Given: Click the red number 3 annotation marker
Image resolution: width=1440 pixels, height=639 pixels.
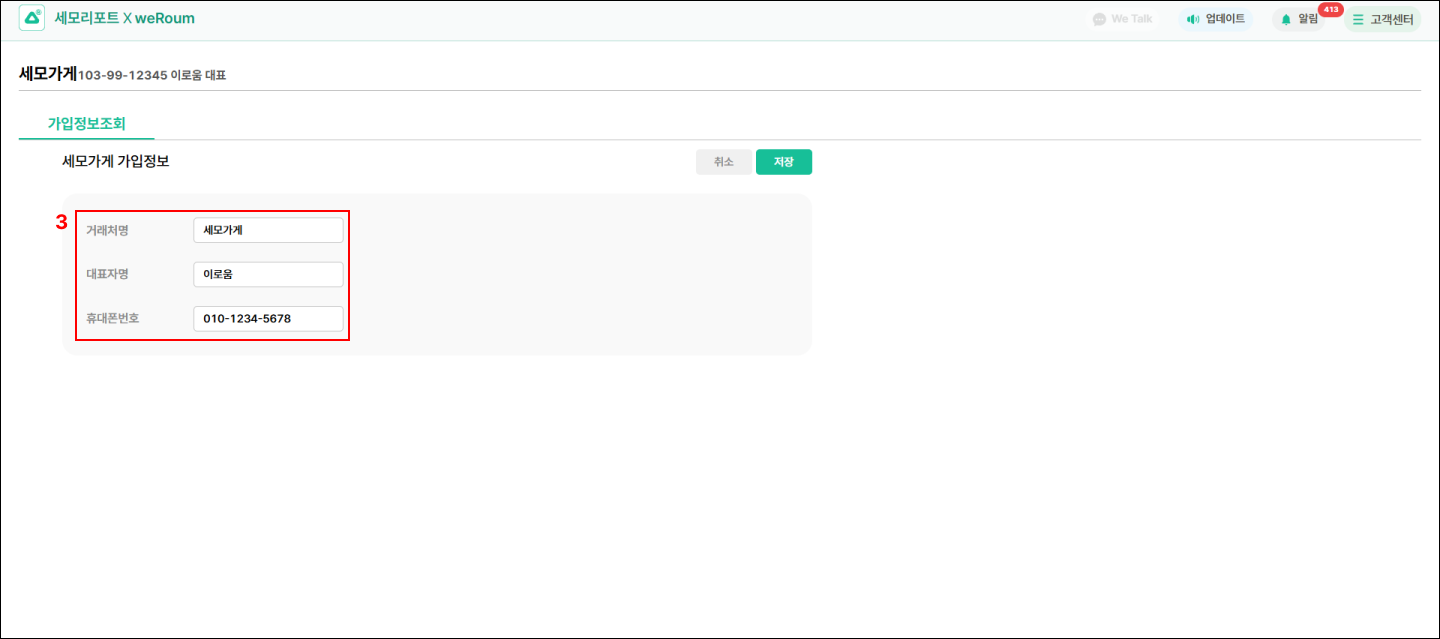Looking at the screenshot, I should click(x=61, y=222).
